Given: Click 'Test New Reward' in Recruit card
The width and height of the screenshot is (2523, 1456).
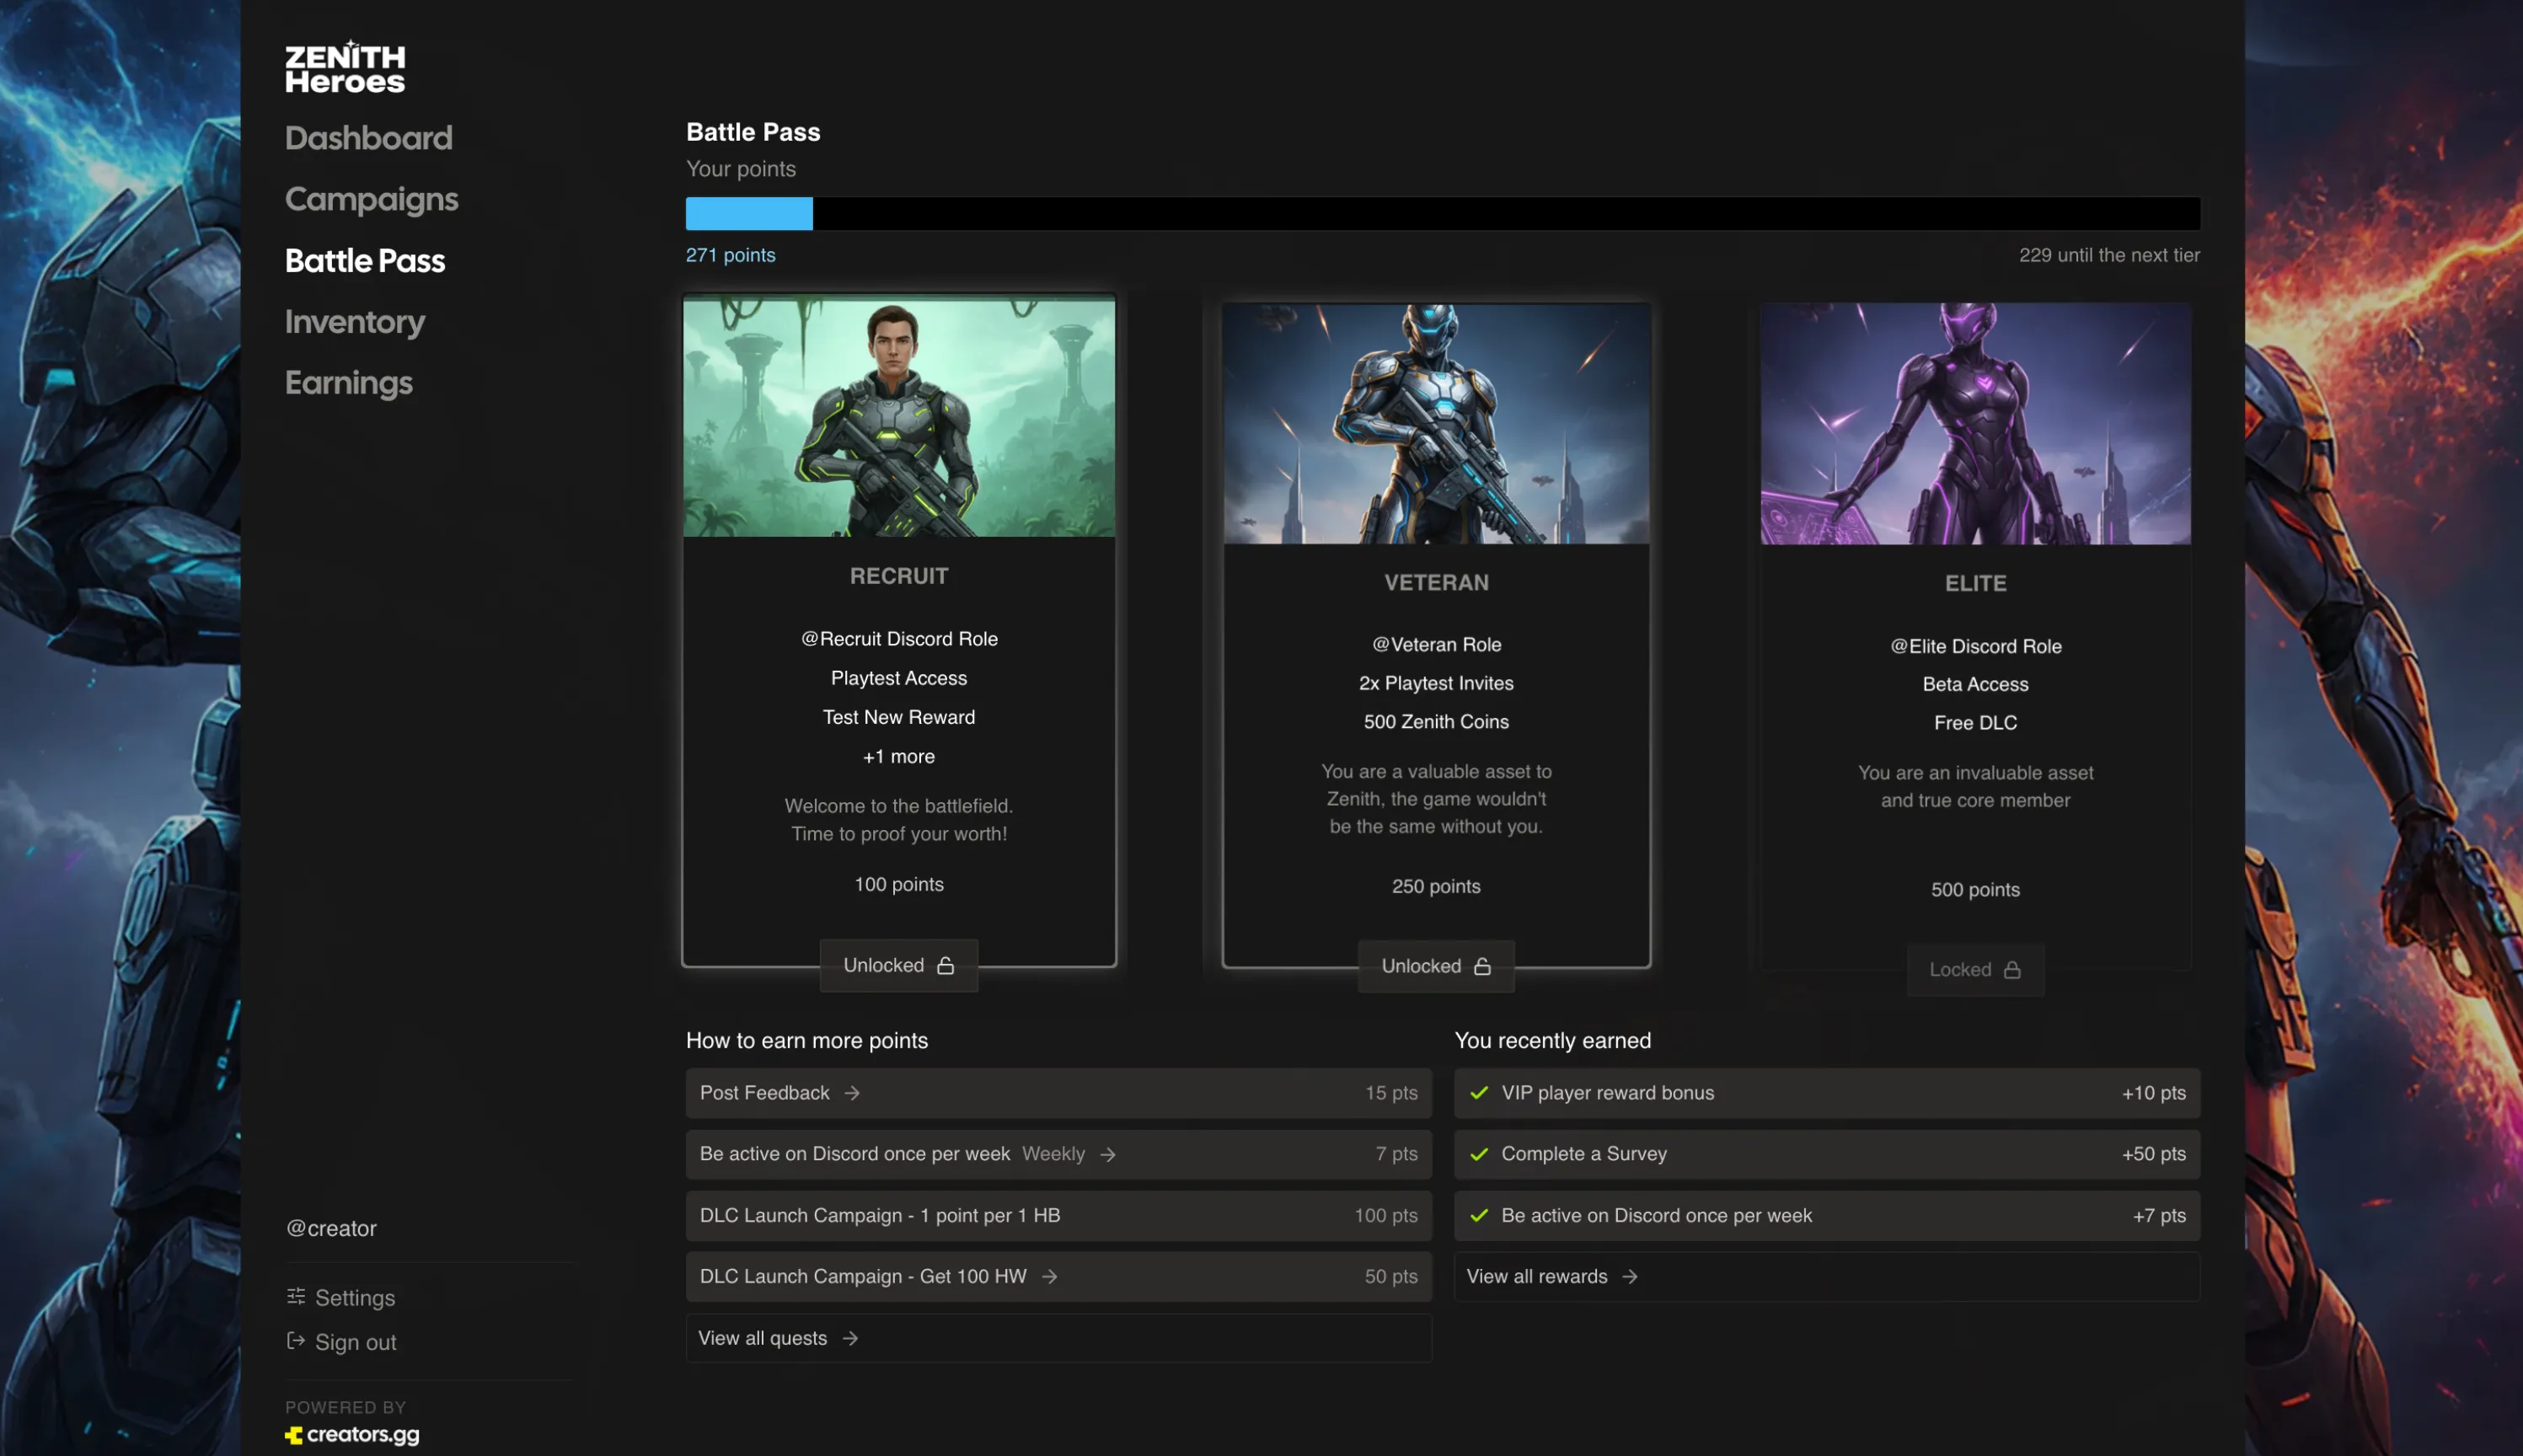Looking at the screenshot, I should [899, 717].
